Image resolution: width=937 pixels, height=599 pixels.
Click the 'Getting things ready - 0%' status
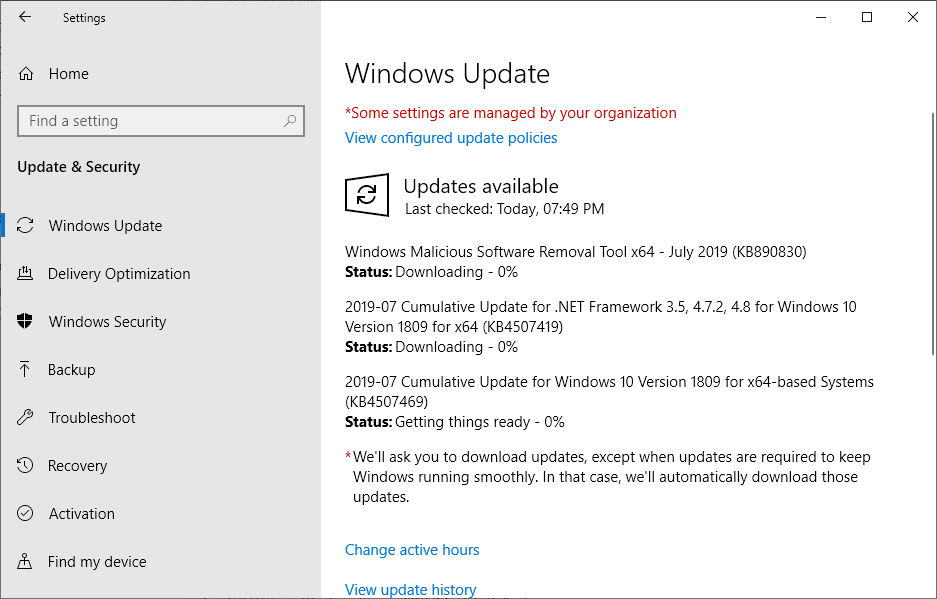pos(480,422)
